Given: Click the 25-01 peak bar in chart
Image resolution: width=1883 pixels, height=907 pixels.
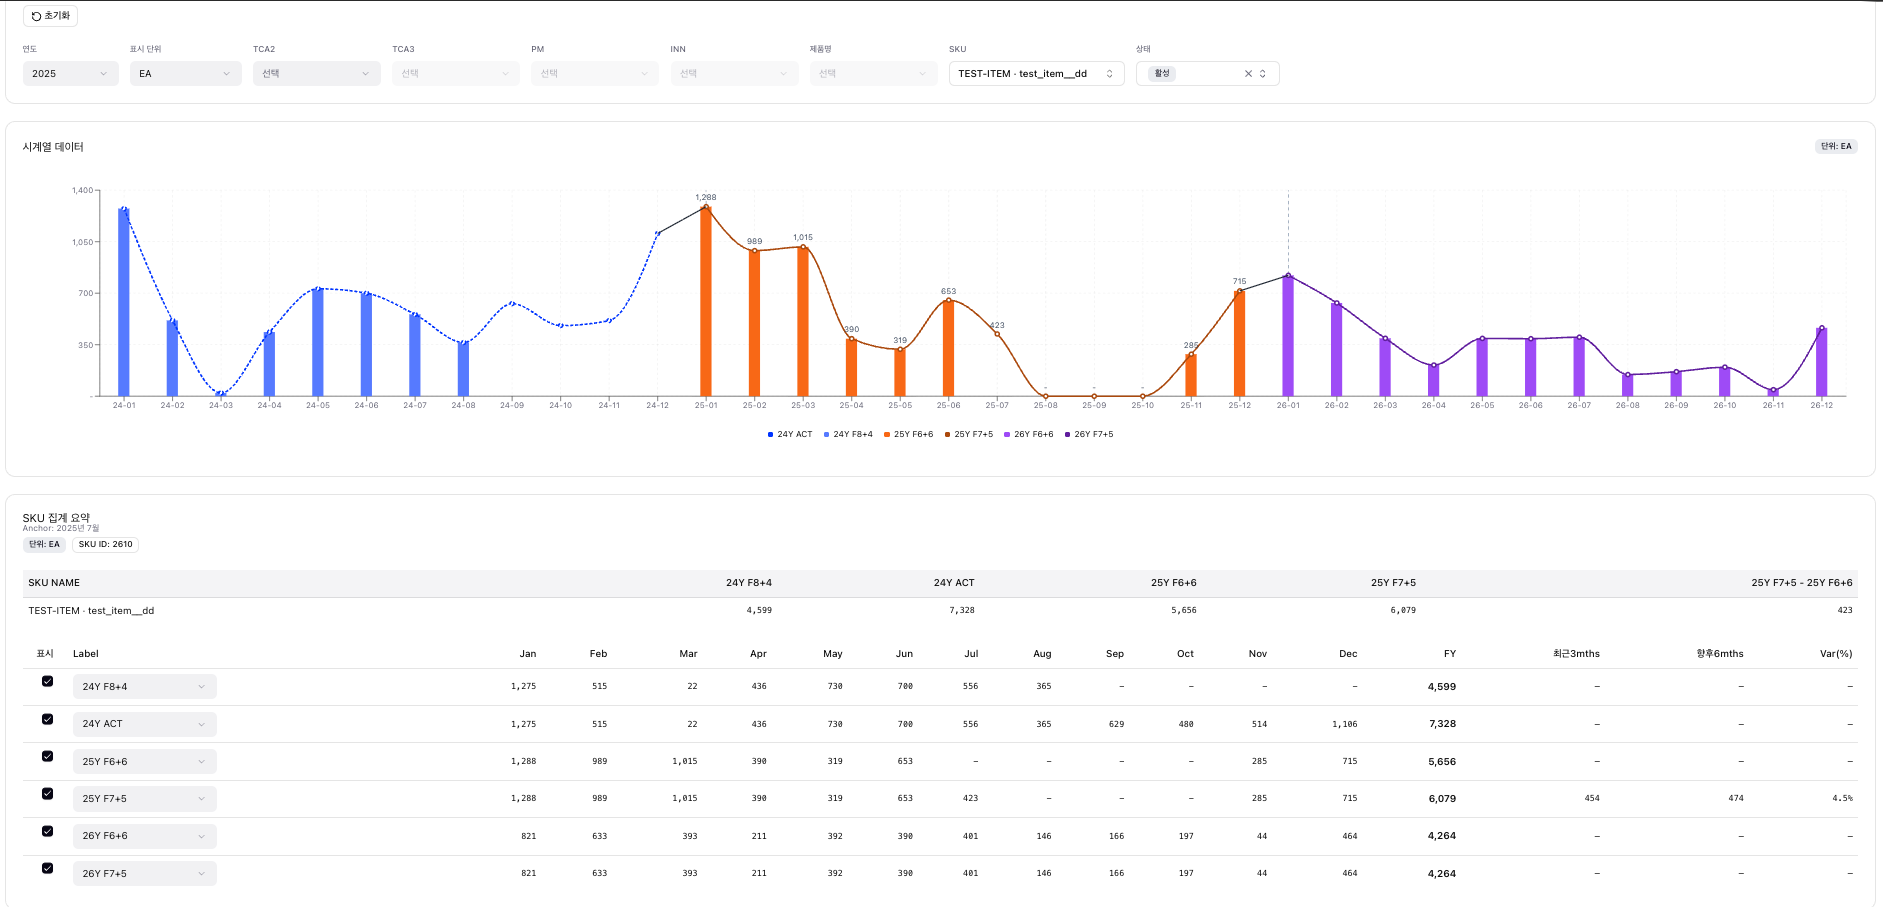Looking at the screenshot, I should pos(706,300).
